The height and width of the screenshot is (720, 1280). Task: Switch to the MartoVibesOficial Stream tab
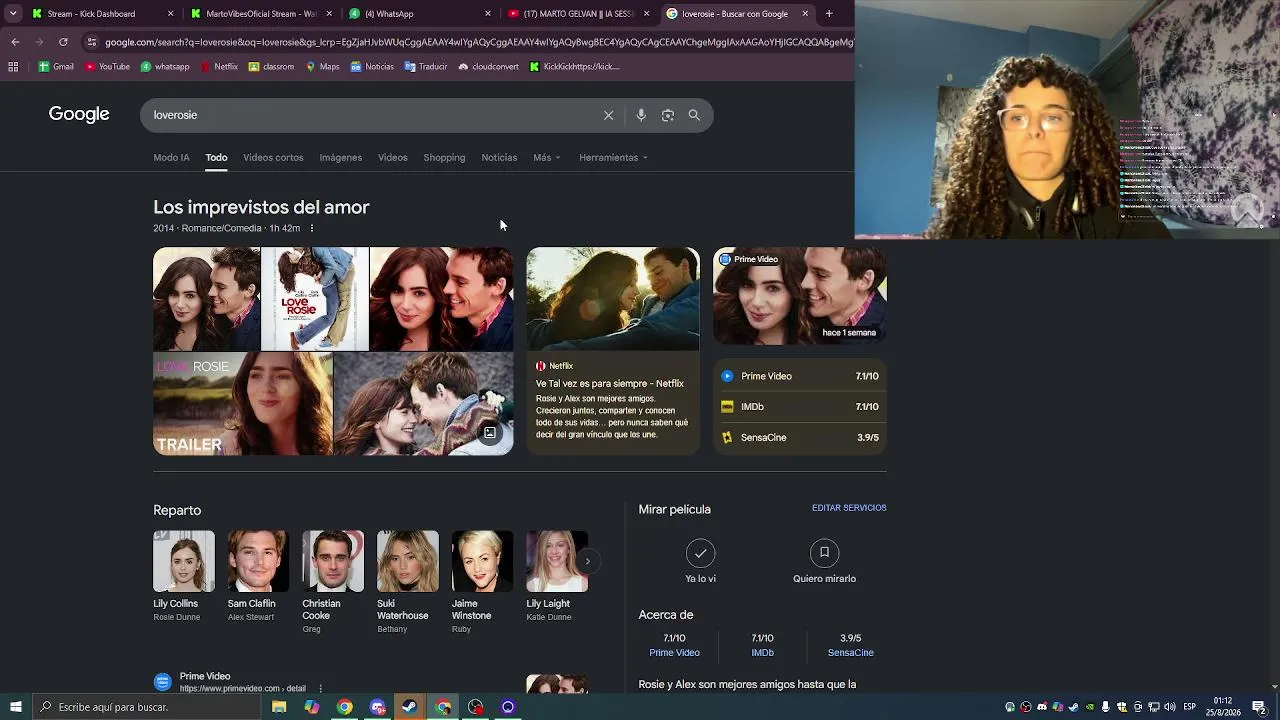pyautogui.click(x=262, y=14)
